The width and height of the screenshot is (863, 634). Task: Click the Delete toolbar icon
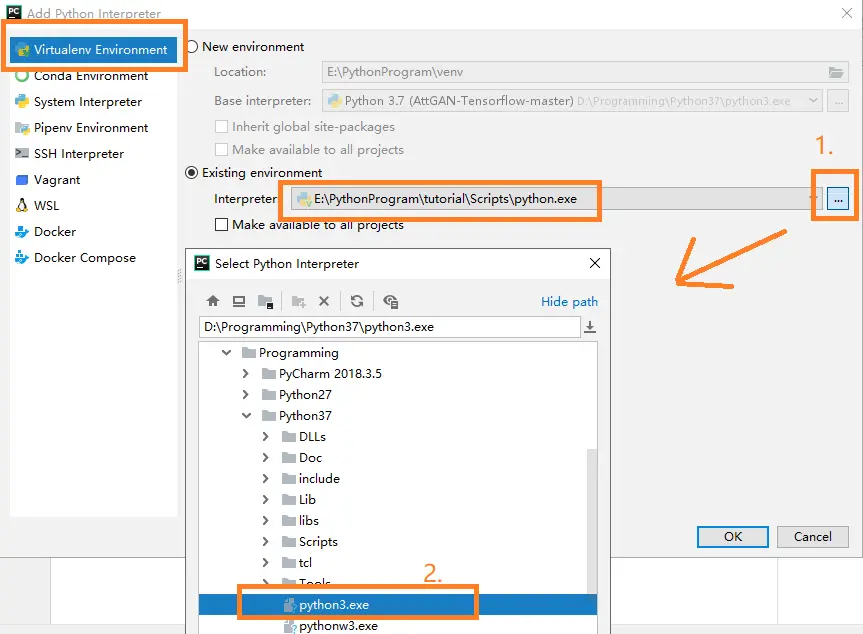(324, 301)
